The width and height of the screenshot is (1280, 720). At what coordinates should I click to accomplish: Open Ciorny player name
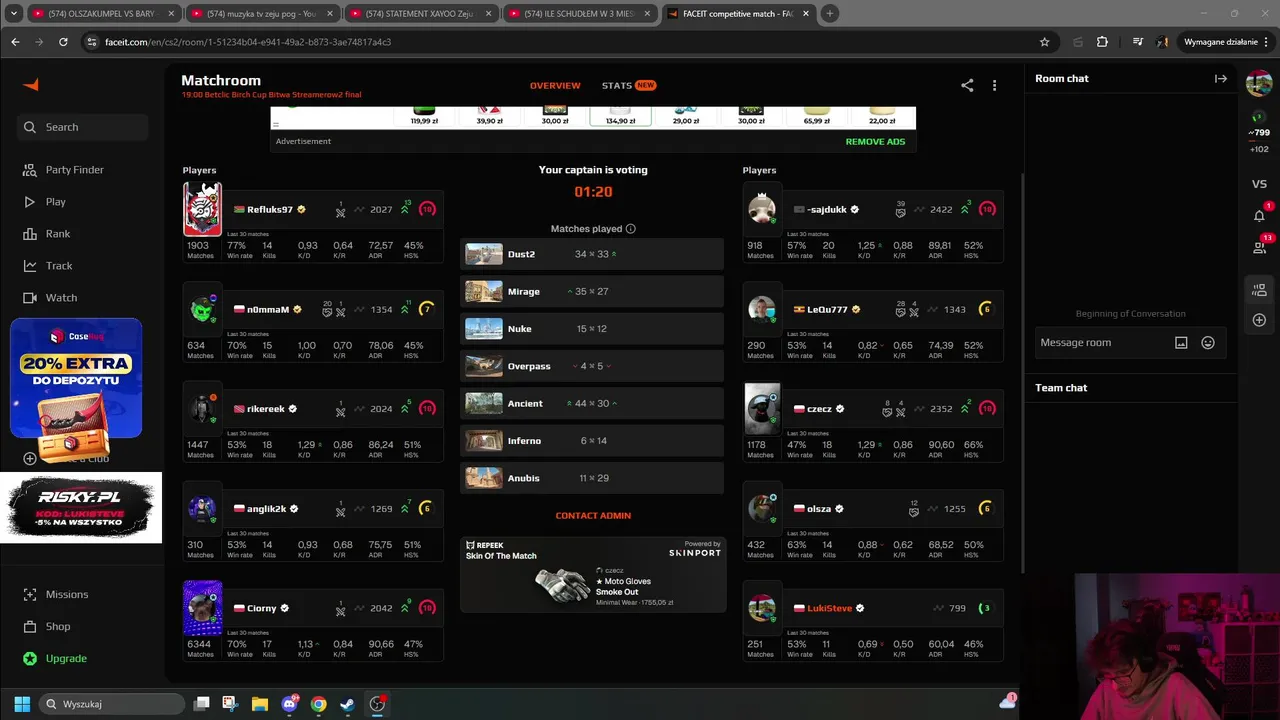pyautogui.click(x=262, y=609)
